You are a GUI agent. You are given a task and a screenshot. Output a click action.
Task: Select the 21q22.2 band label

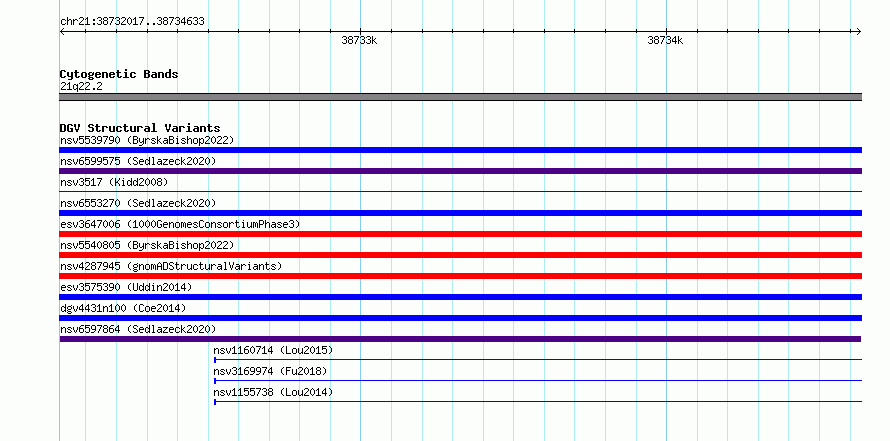81,87
